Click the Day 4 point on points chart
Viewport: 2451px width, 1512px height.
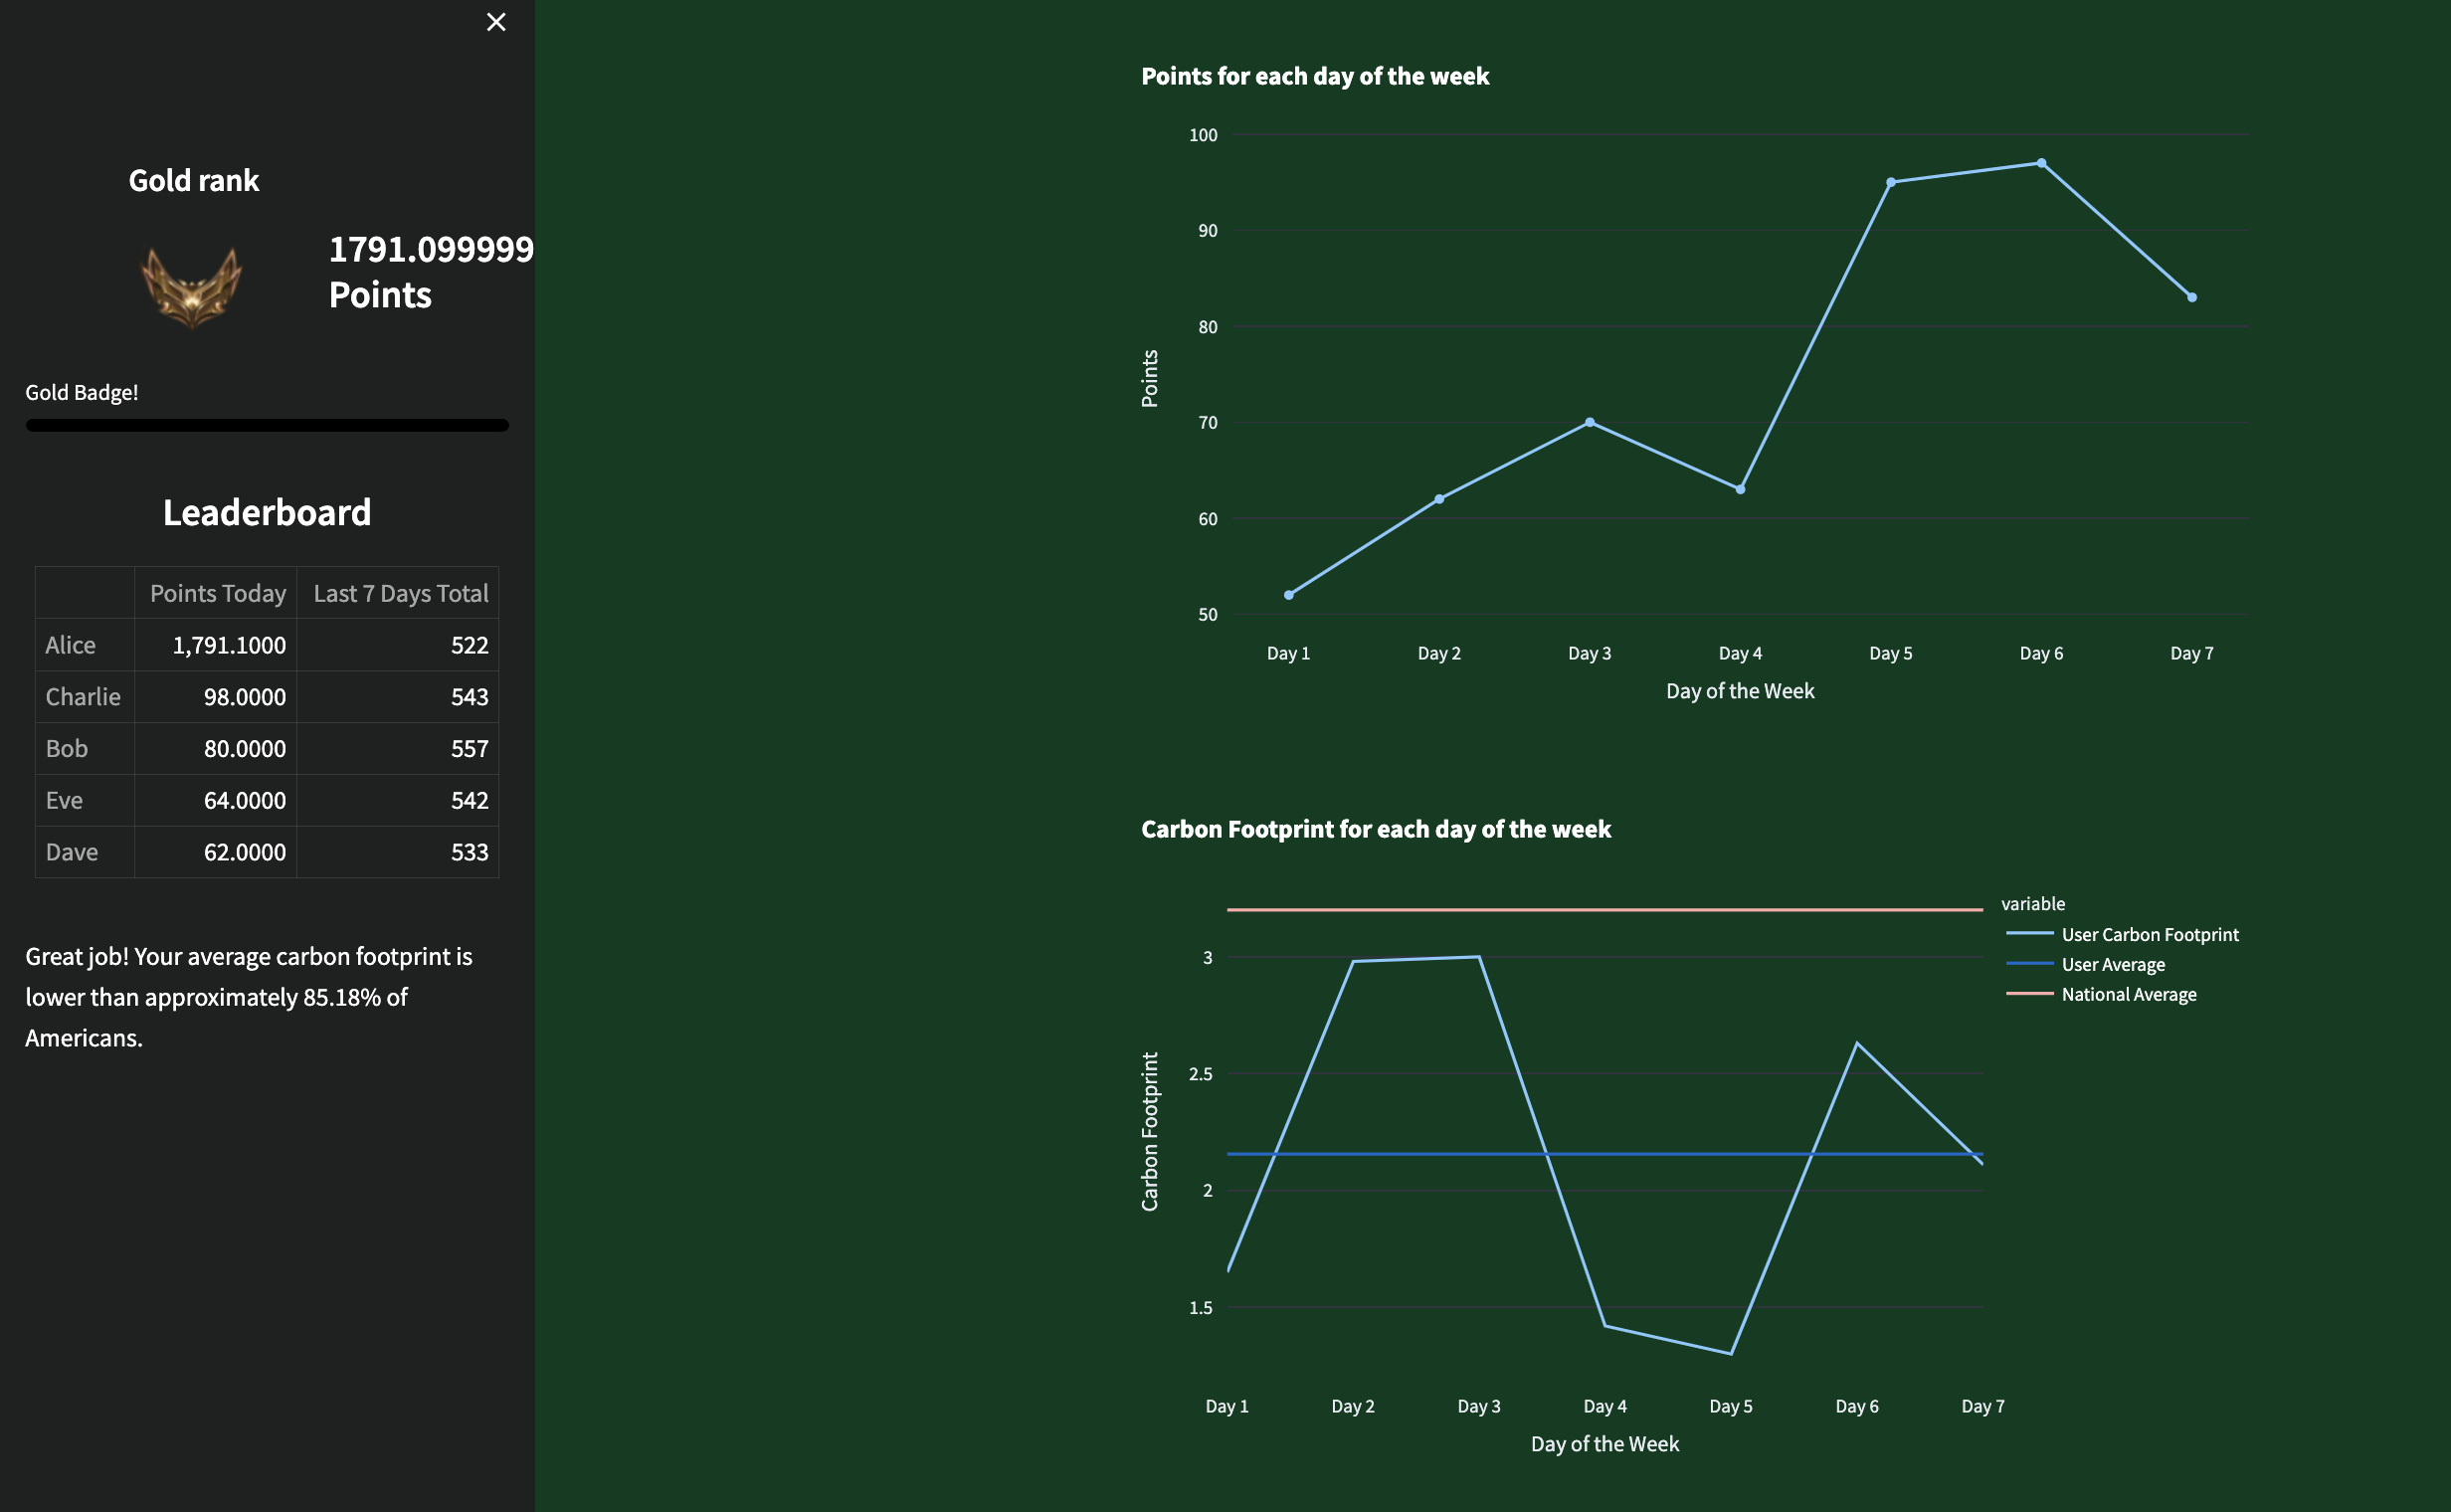(1740, 489)
